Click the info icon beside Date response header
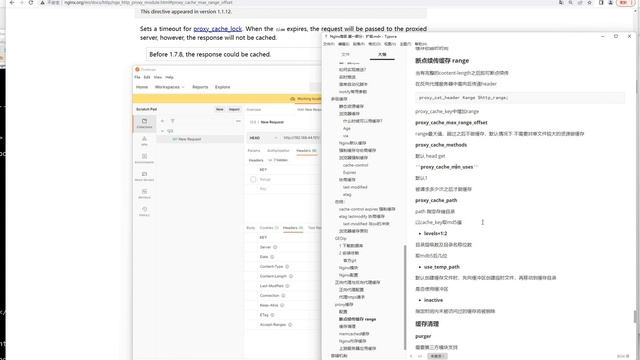The height and width of the screenshot is (360, 640). pos(272,257)
